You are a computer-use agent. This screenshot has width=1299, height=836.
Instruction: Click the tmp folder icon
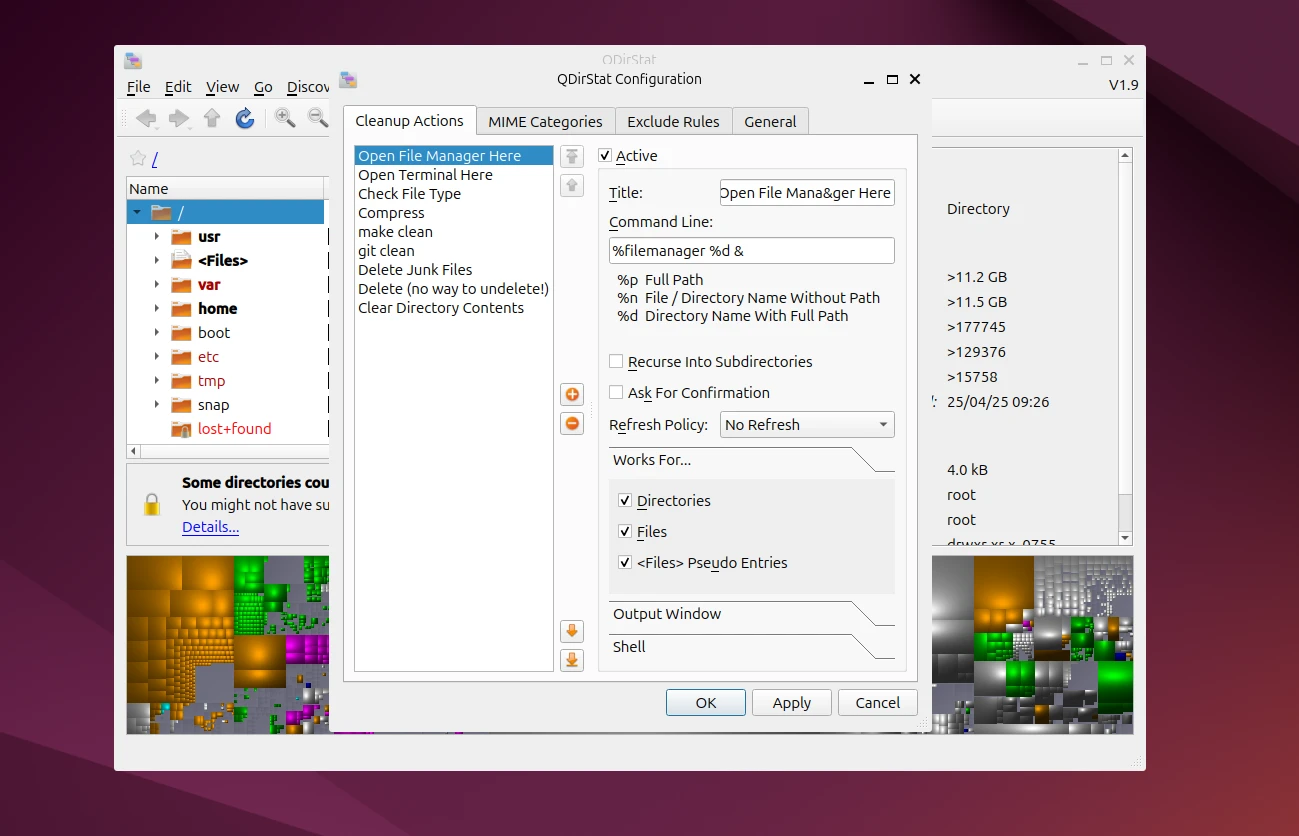pyautogui.click(x=181, y=381)
